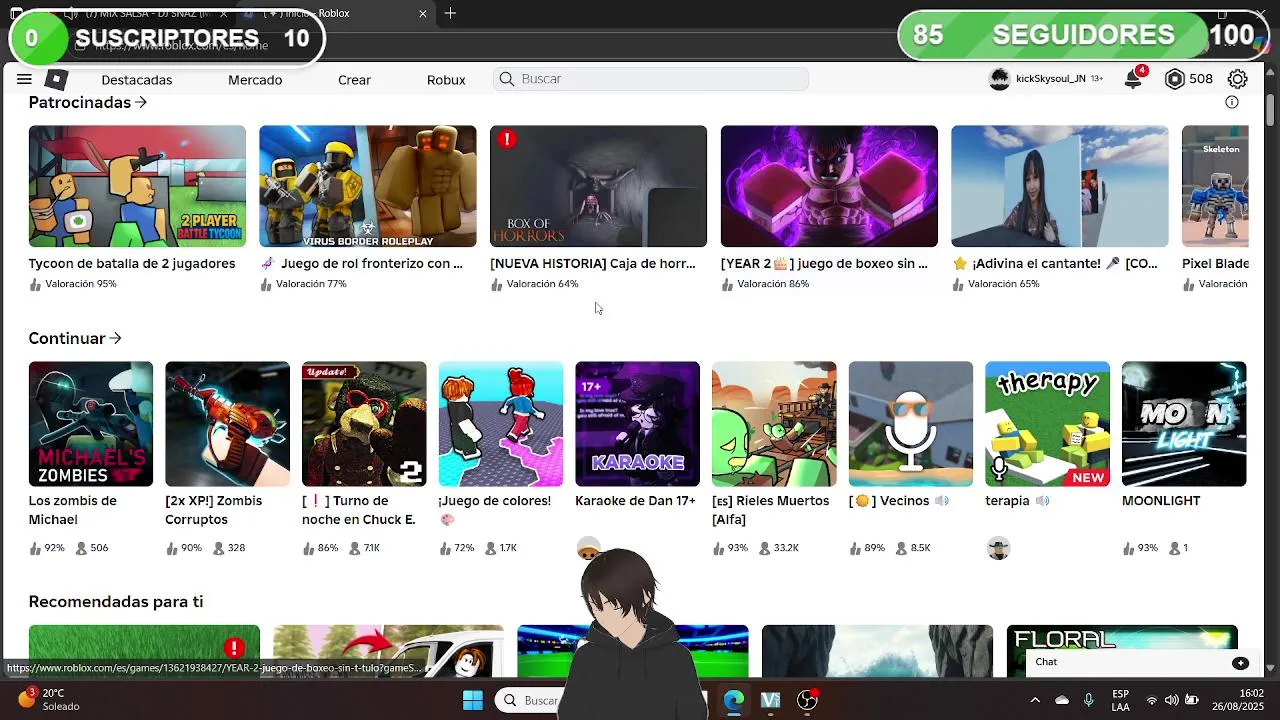Open MOONLIGHT game thumbnail
This screenshot has height=720, width=1280.
[x=1184, y=424]
